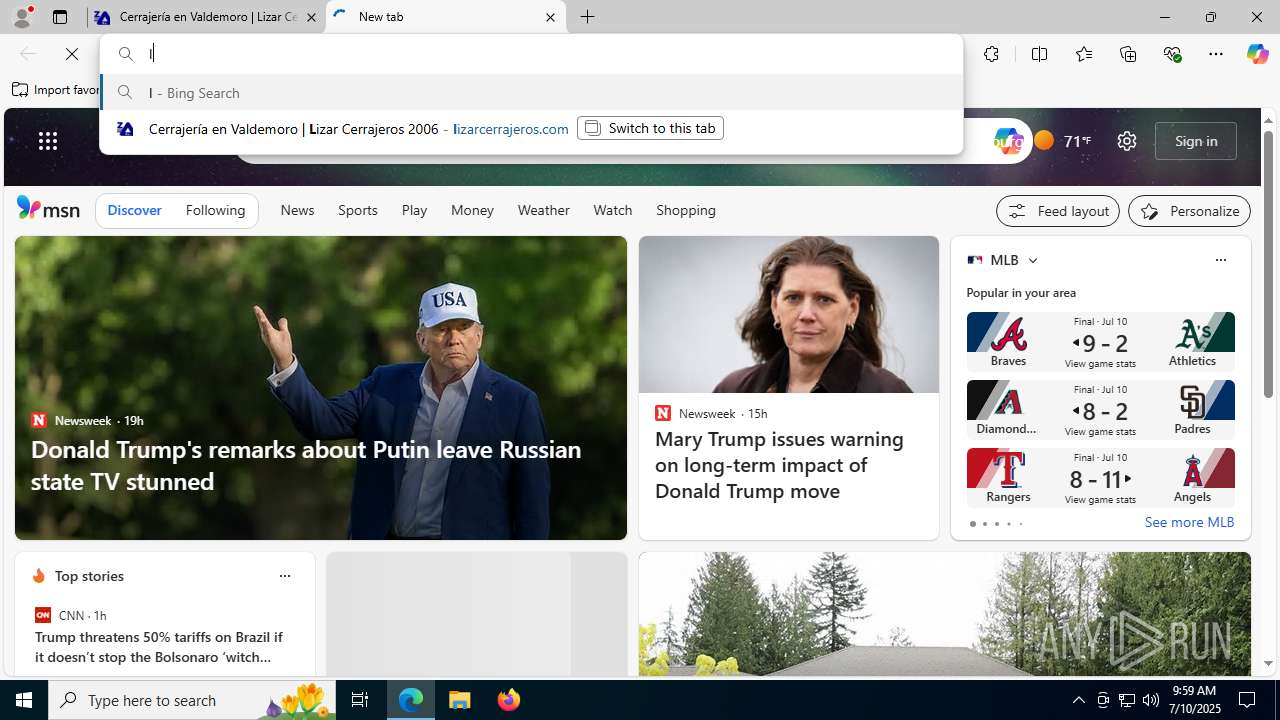Launch Firefox from the taskbar
This screenshot has width=1280, height=720.
[509, 700]
